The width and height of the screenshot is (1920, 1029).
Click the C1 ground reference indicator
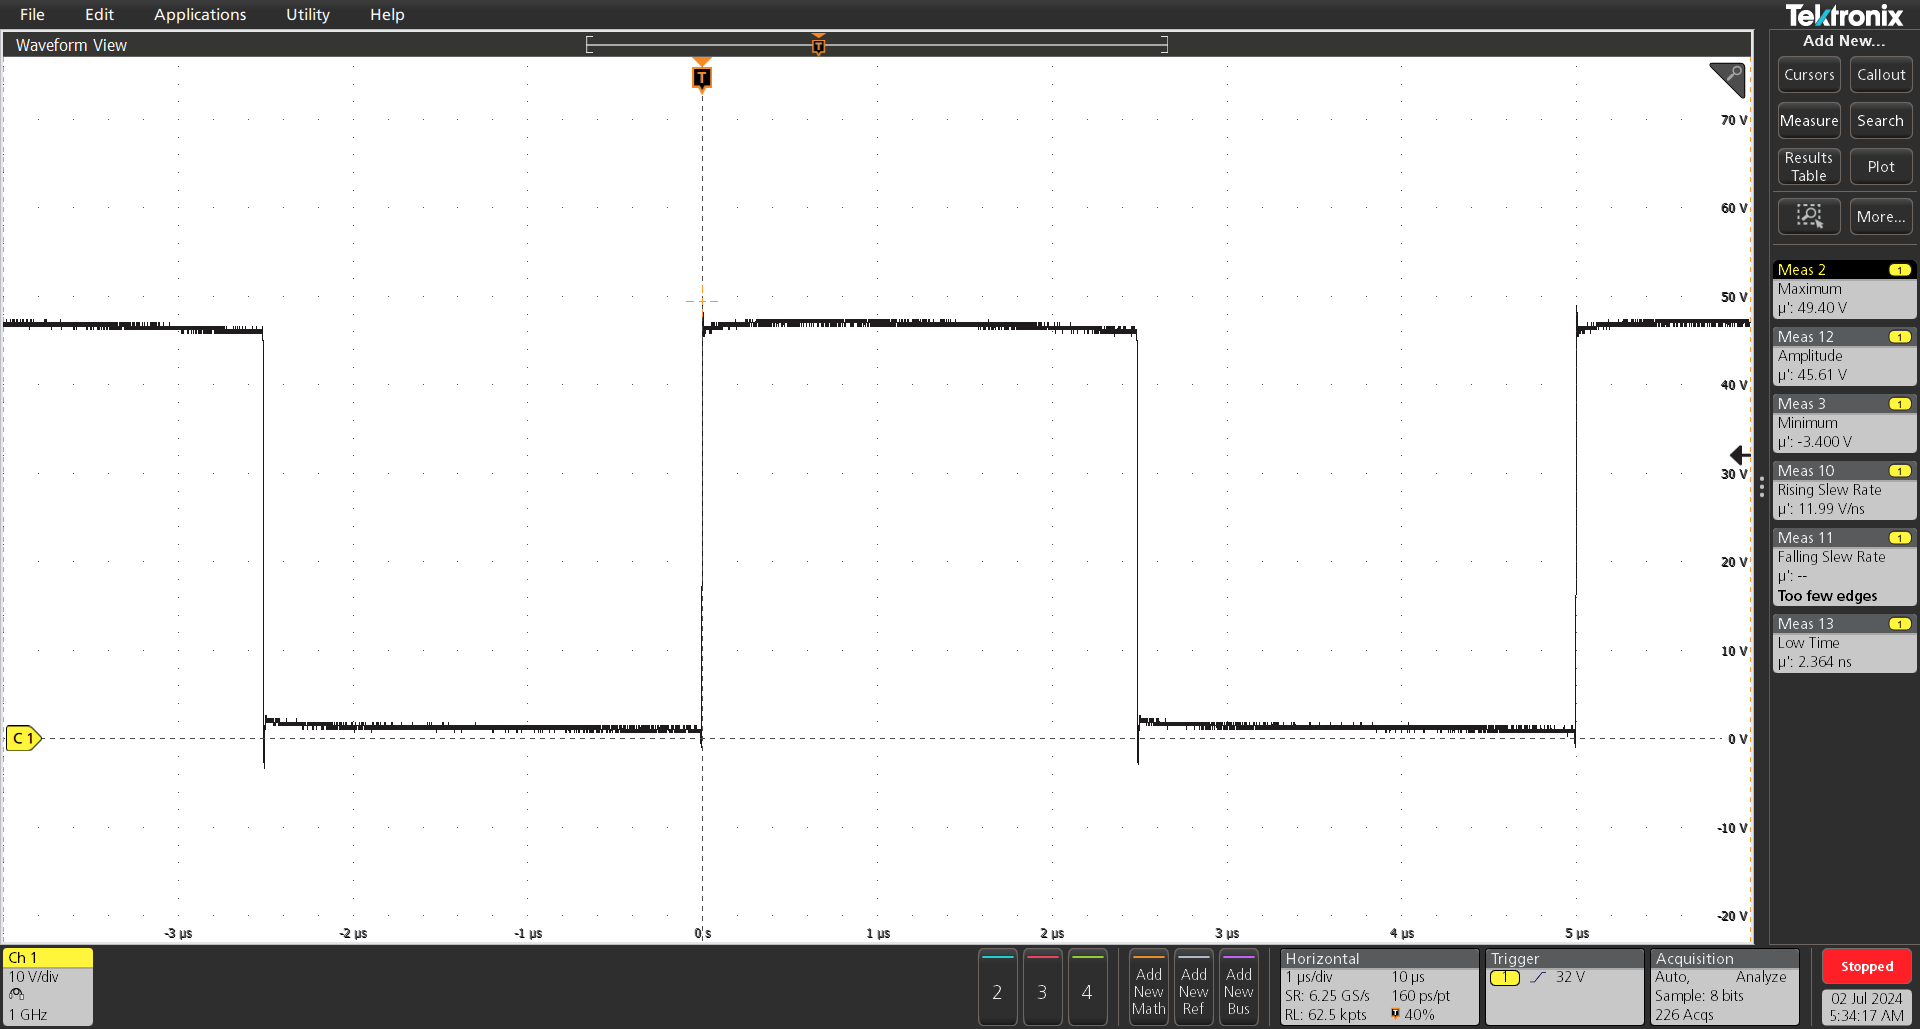tap(23, 738)
